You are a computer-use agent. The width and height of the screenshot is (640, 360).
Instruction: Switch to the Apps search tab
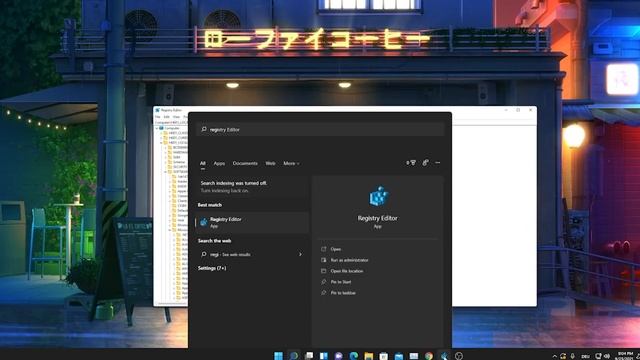click(x=219, y=163)
